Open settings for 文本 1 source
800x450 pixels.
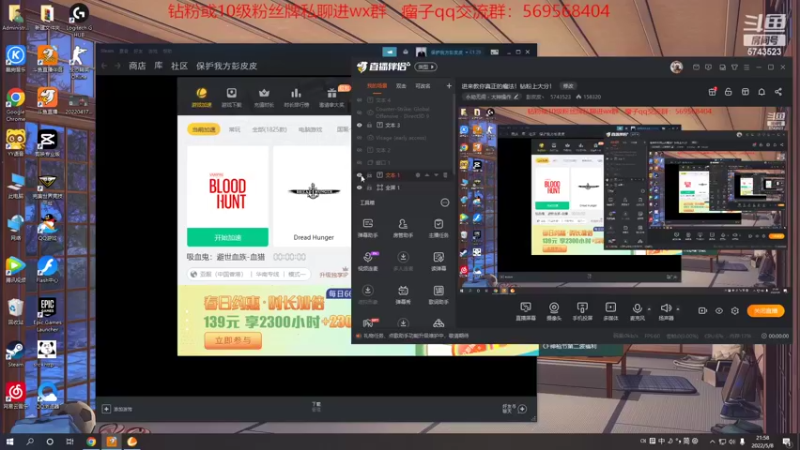coord(417,175)
